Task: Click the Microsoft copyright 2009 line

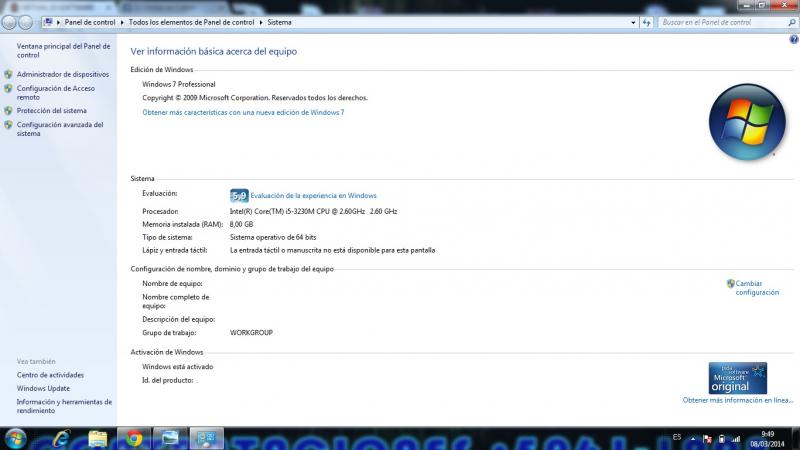Action: 255,98
